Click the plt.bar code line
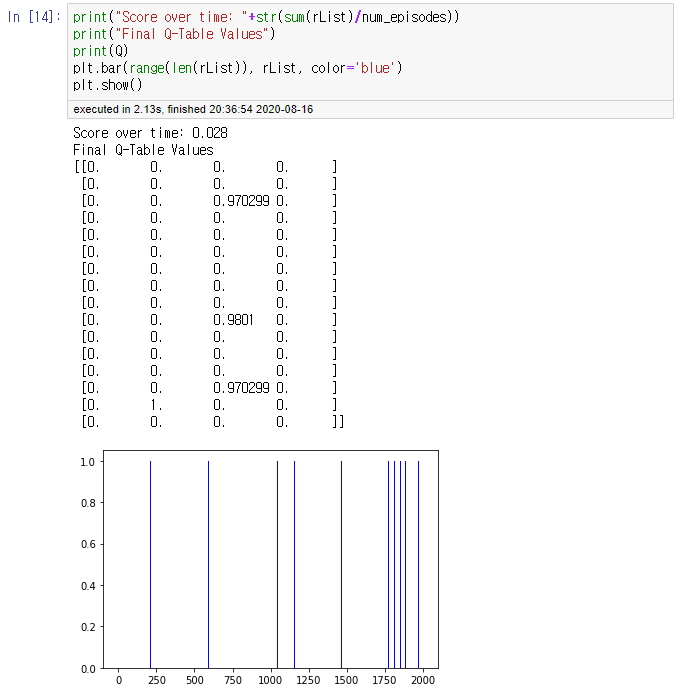 pos(238,68)
